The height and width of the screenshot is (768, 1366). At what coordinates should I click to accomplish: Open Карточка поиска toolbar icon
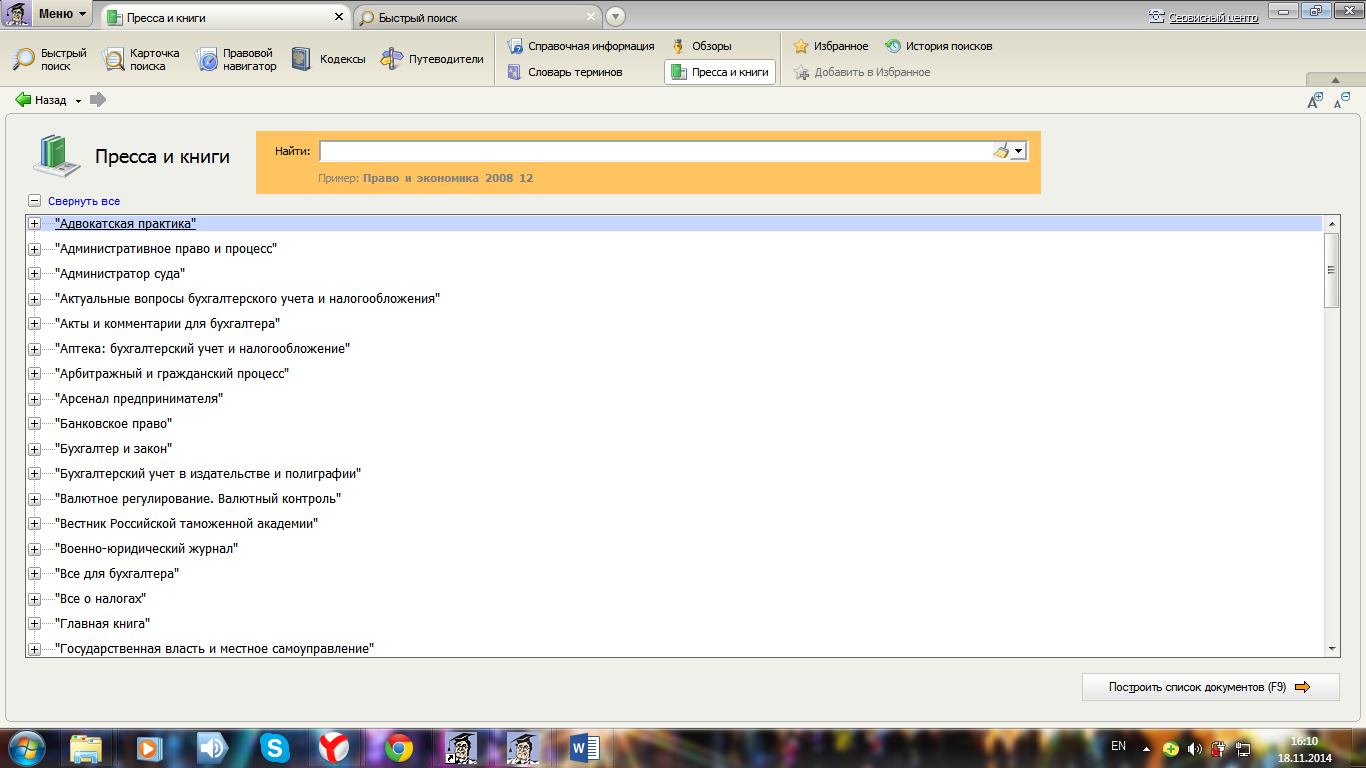coord(141,59)
